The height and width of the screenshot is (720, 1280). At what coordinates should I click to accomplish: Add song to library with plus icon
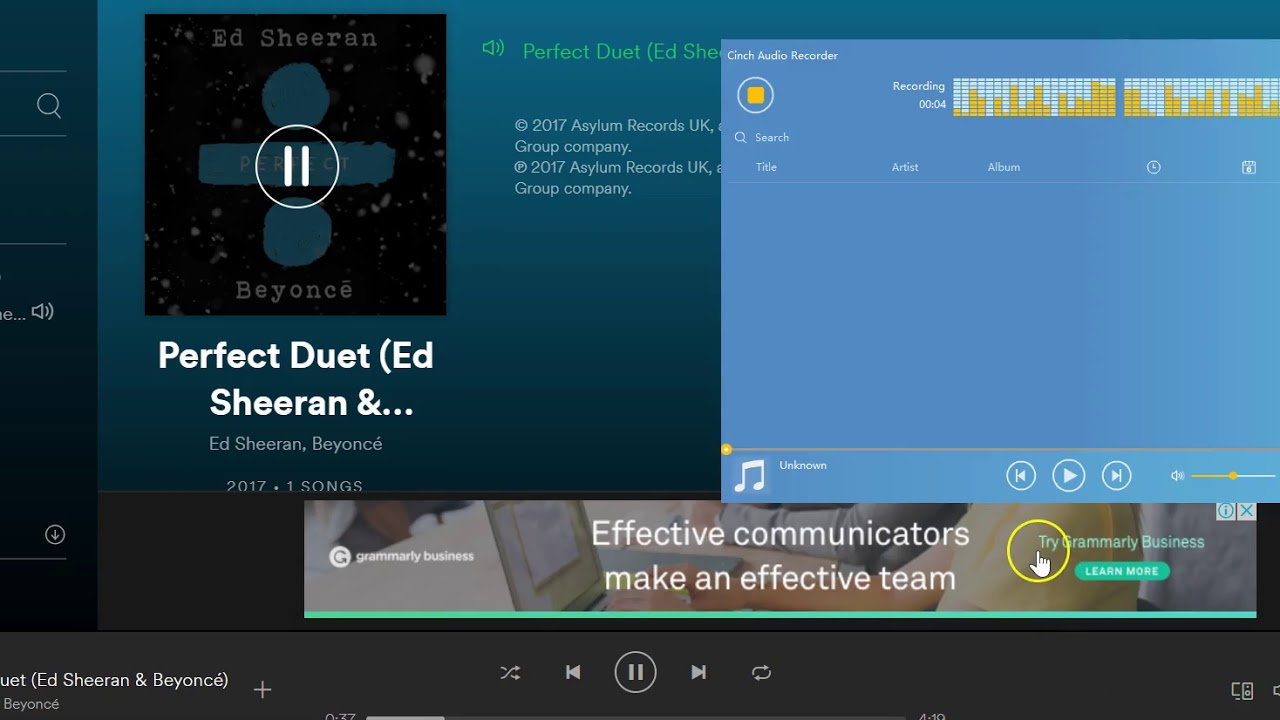coord(262,689)
